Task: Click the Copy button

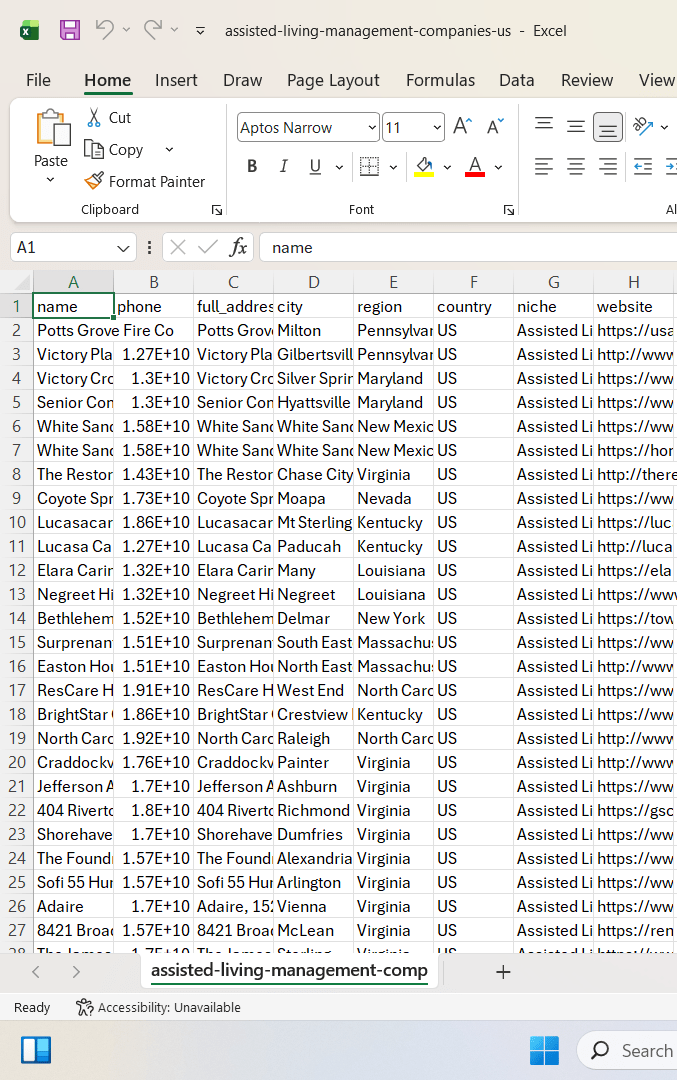Action: (x=114, y=149)
